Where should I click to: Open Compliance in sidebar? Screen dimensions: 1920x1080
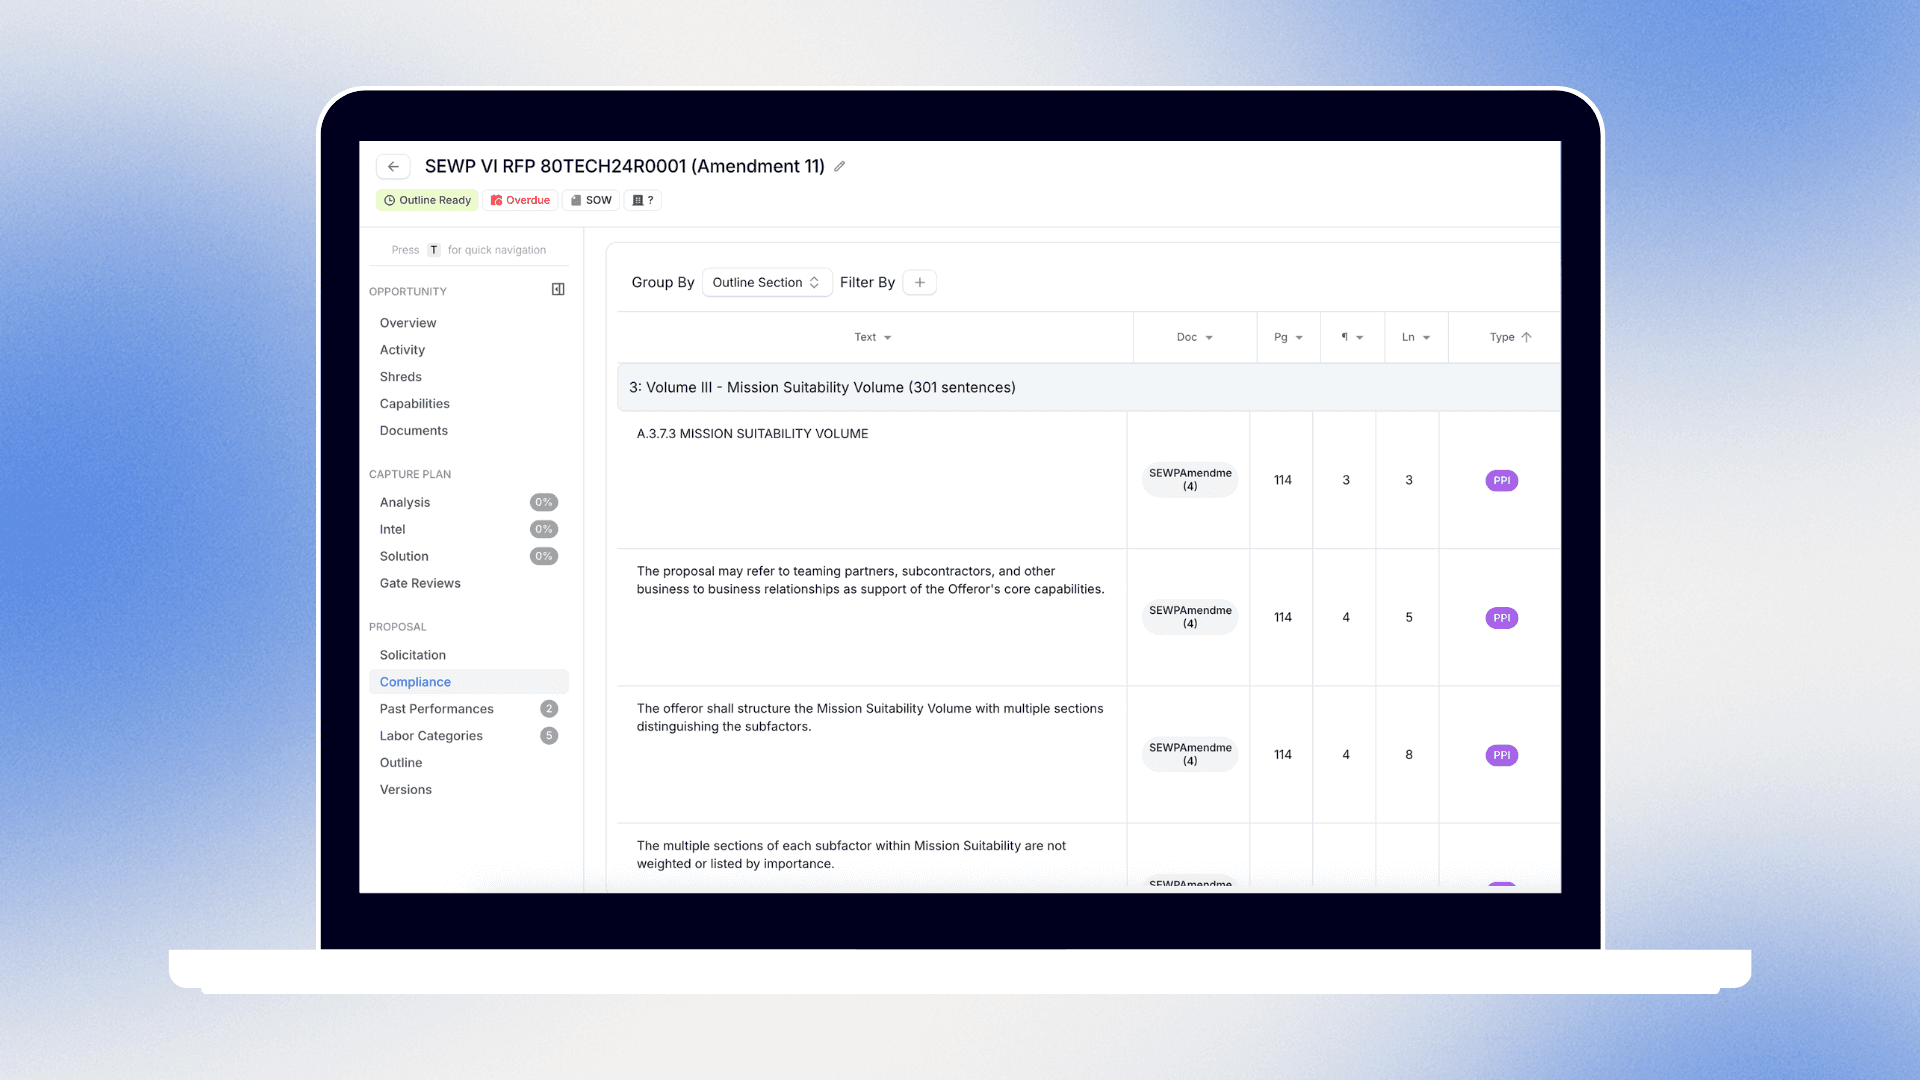click(x=415, y=682)
